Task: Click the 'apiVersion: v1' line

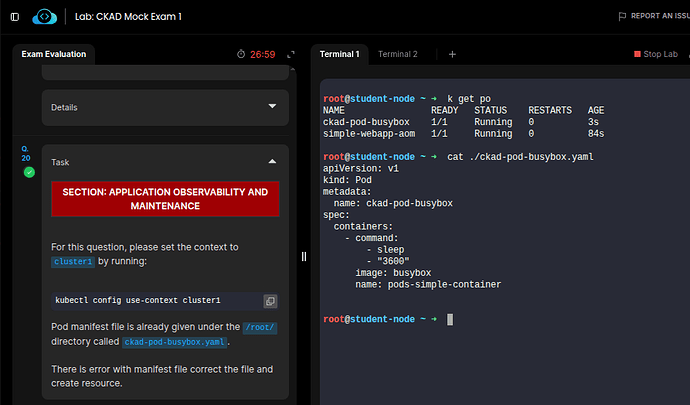Action: pyautogui.click(x=361, y=169)
